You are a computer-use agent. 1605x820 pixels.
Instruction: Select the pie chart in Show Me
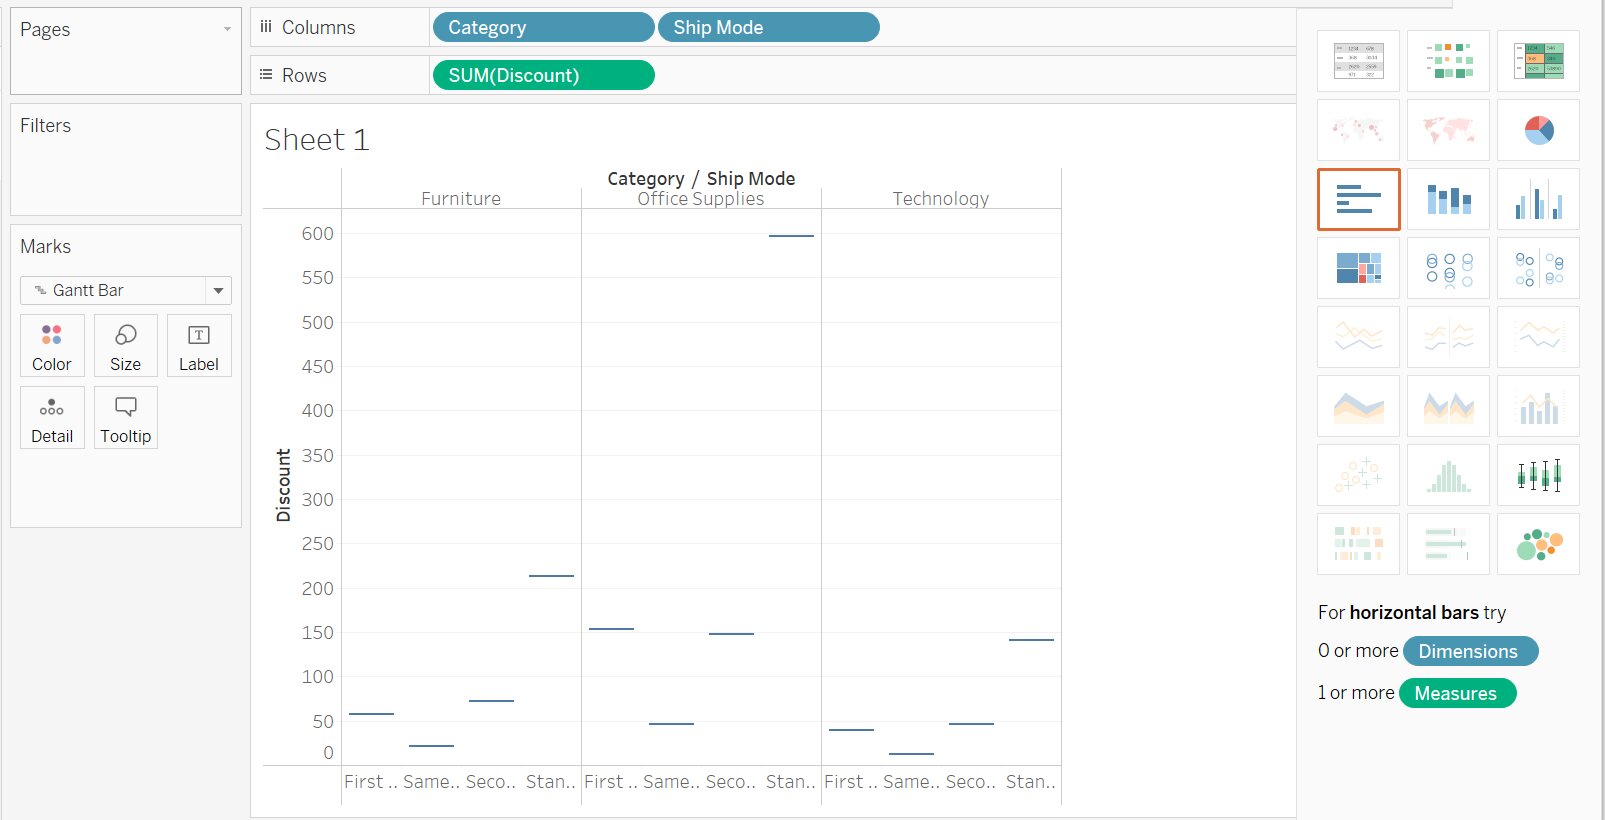pyautogui.click(x=1538, y=130)
